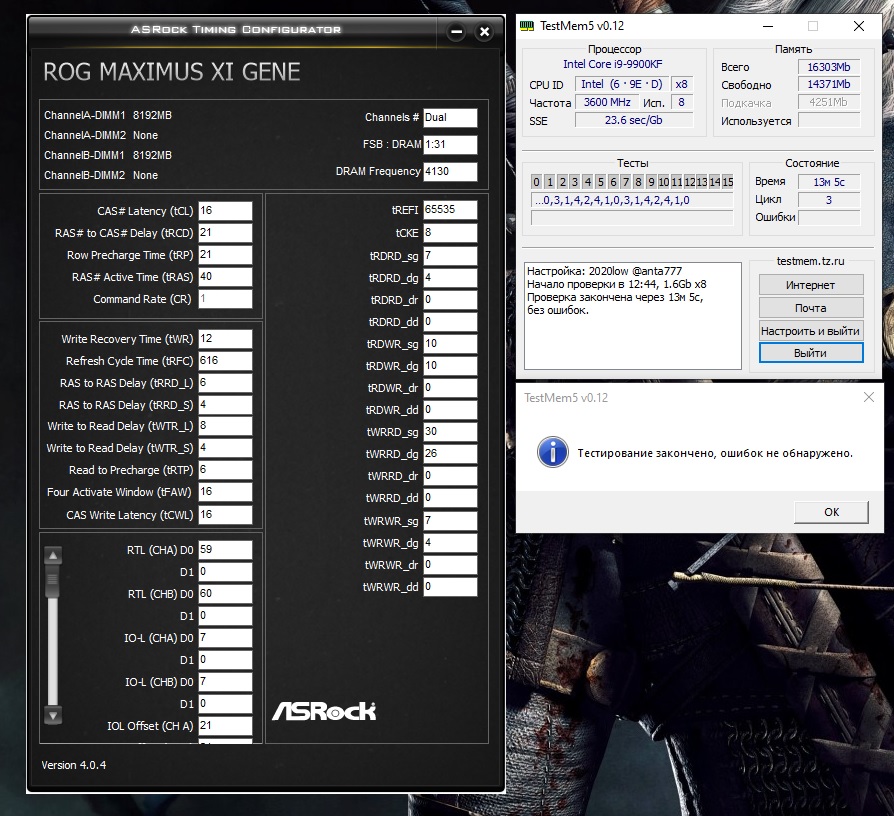Click scrollbar down arrow in RTL panel
894x816 pixels.
click(x=53, y=715)
